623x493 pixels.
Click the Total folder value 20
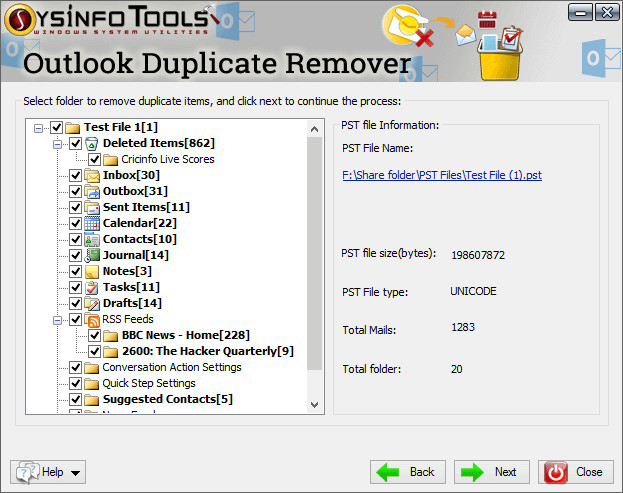coord(457,369)
